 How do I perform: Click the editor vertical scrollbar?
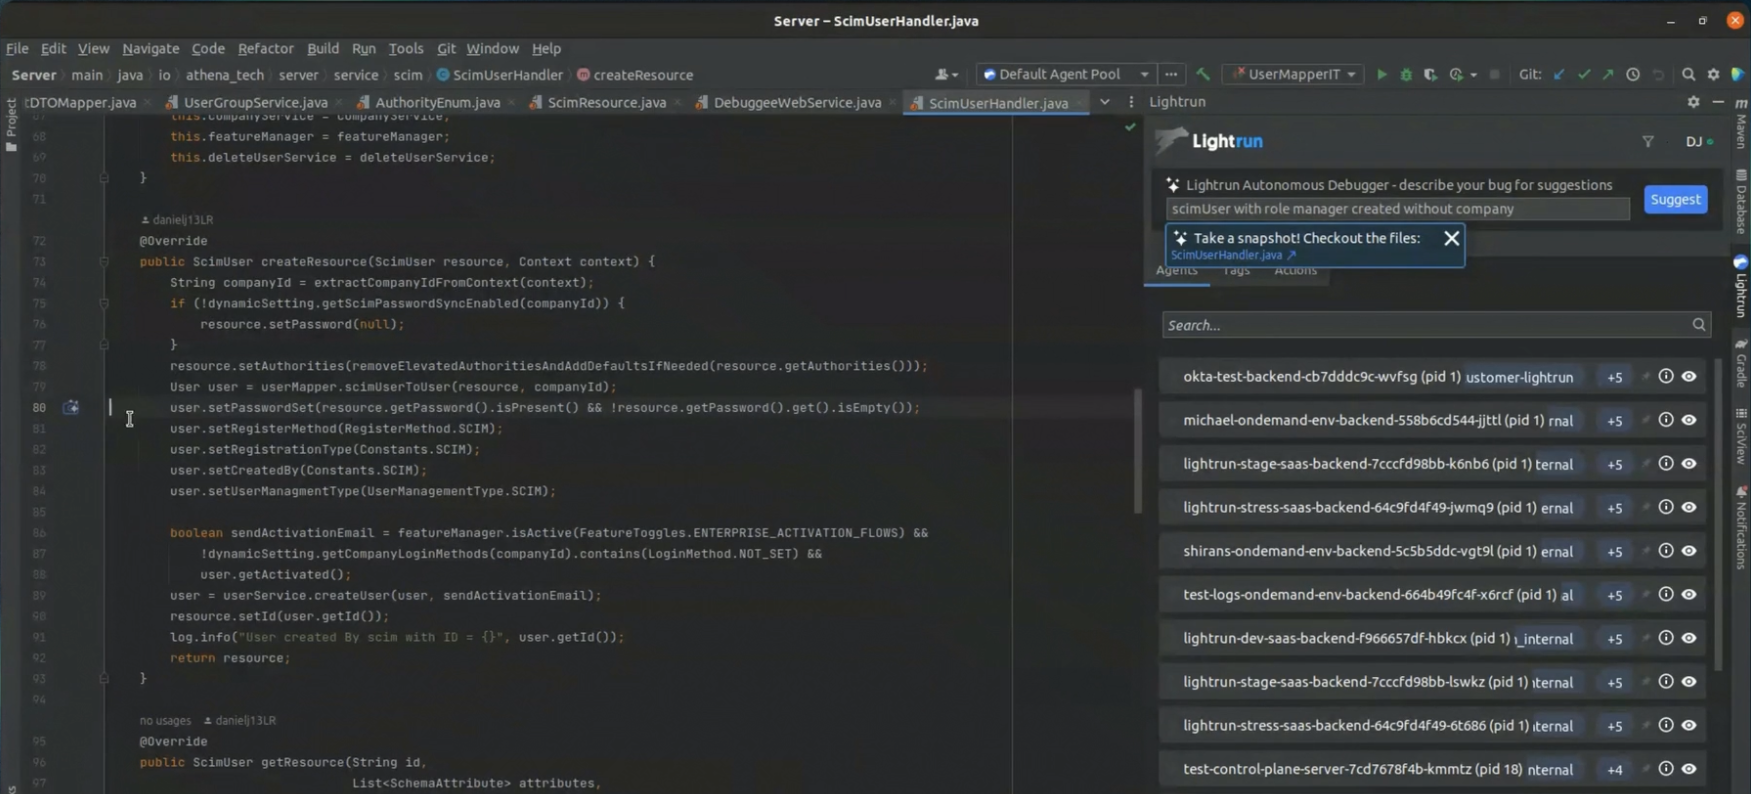1137,450
